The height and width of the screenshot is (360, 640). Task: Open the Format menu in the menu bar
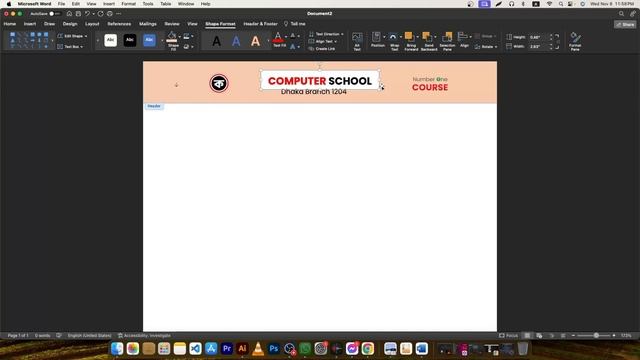pyautogui.click(x=129, y=4)
